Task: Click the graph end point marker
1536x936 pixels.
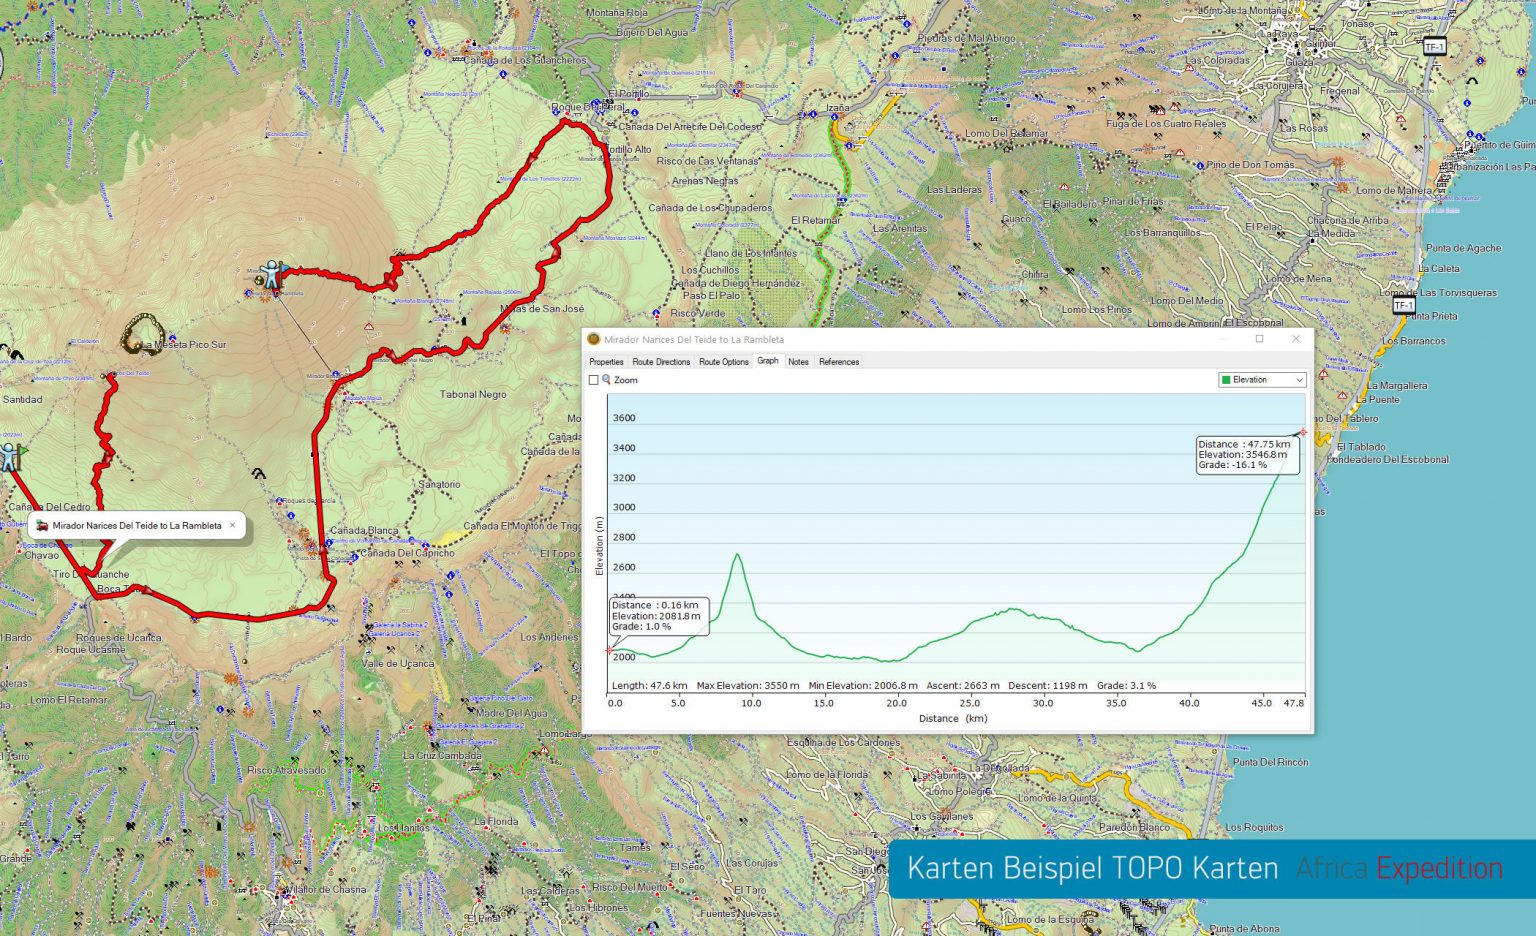Action: point(1303,433)
